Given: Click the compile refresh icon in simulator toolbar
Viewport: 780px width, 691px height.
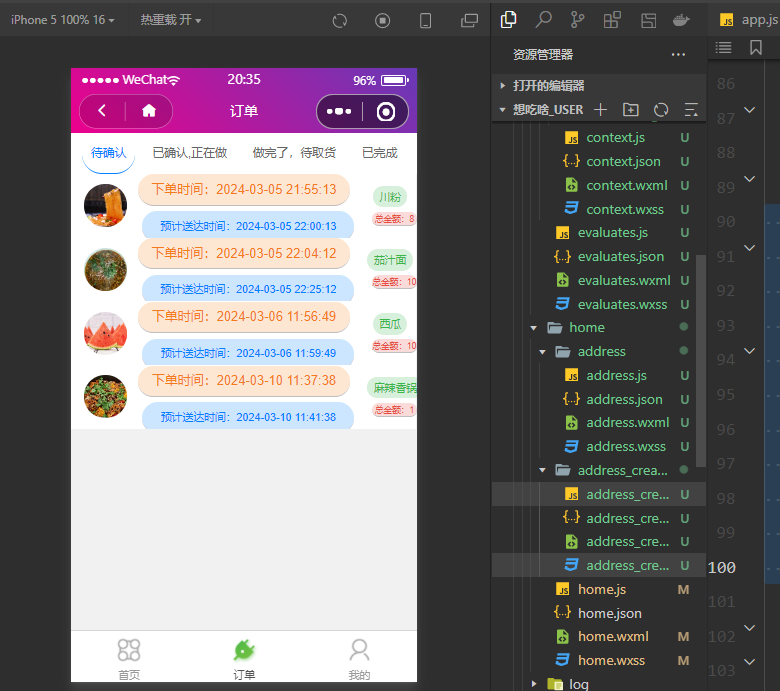Looking at the screenshot, I should click(340, 21).
